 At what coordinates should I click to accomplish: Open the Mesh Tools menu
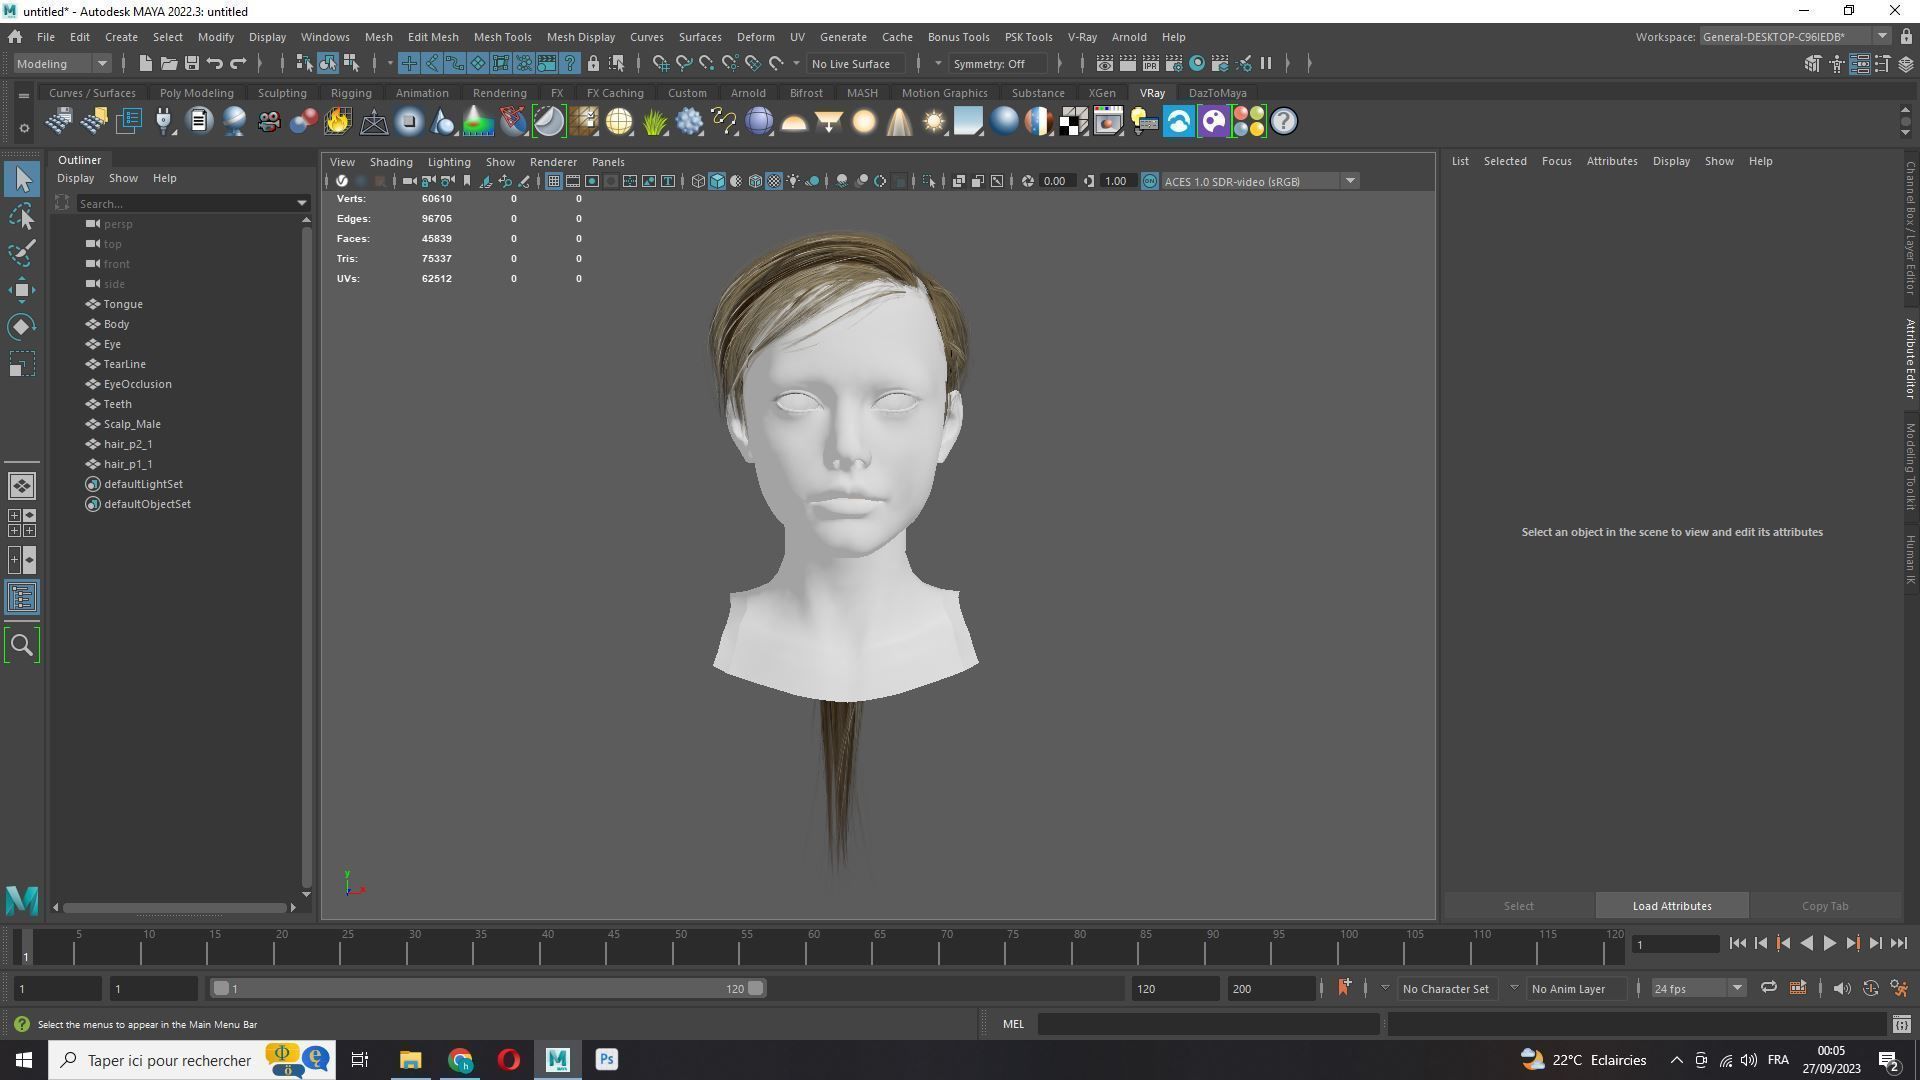502,37
